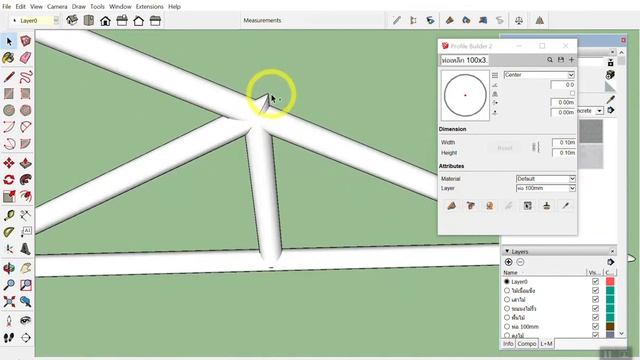Select the Walk footprints tool
Image resolution: width=640 pixels, height=360 pixels.
pyautogui.click(x=9, y=338)
